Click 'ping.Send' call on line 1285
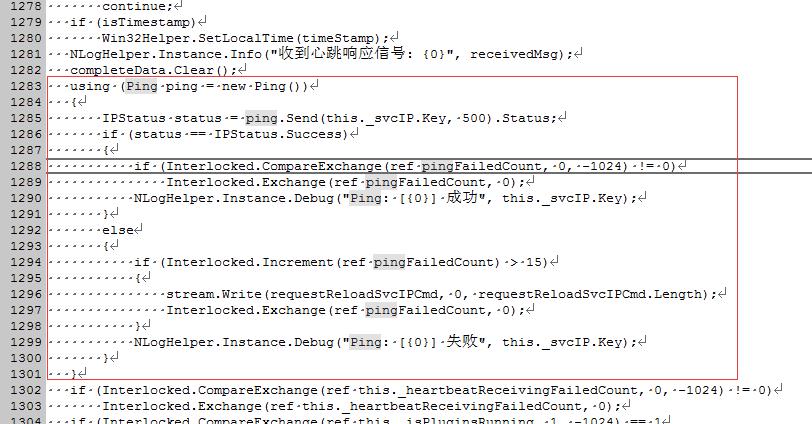 pyautogui.click(x=281, y=118)
